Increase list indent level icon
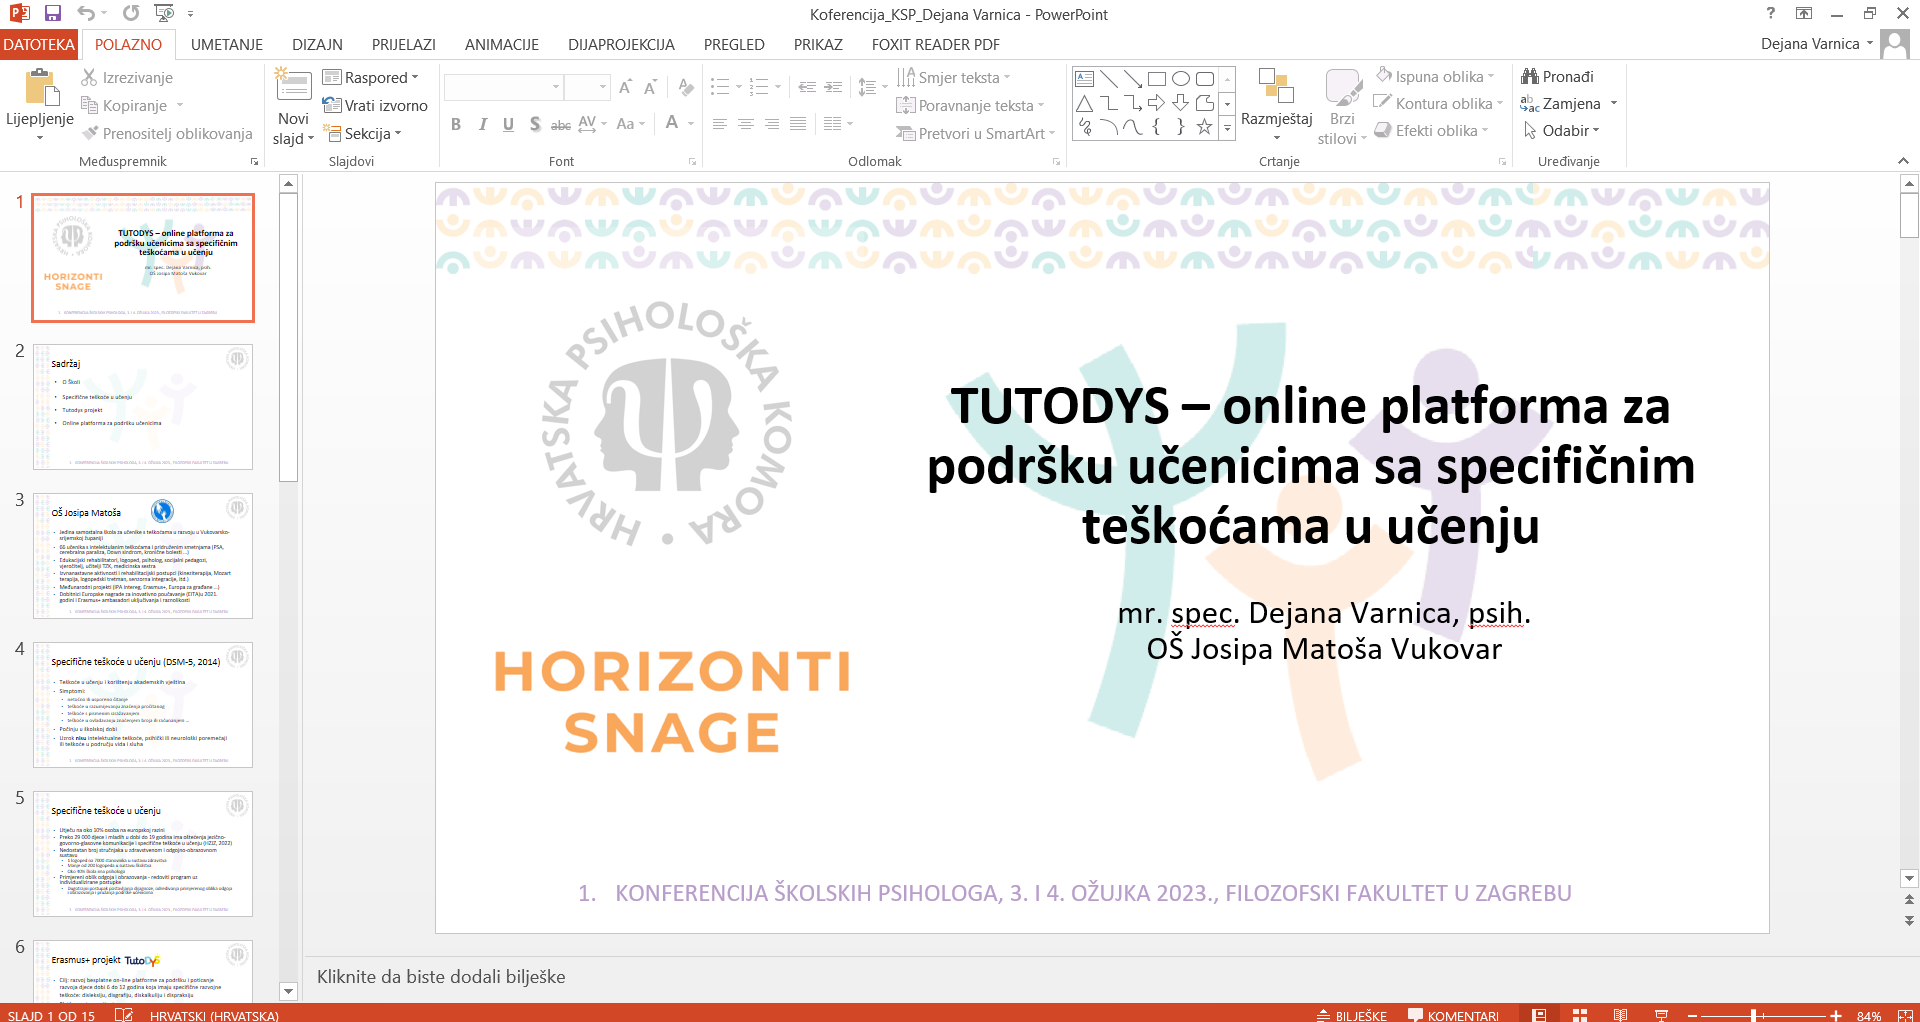 tap(833, 88)
